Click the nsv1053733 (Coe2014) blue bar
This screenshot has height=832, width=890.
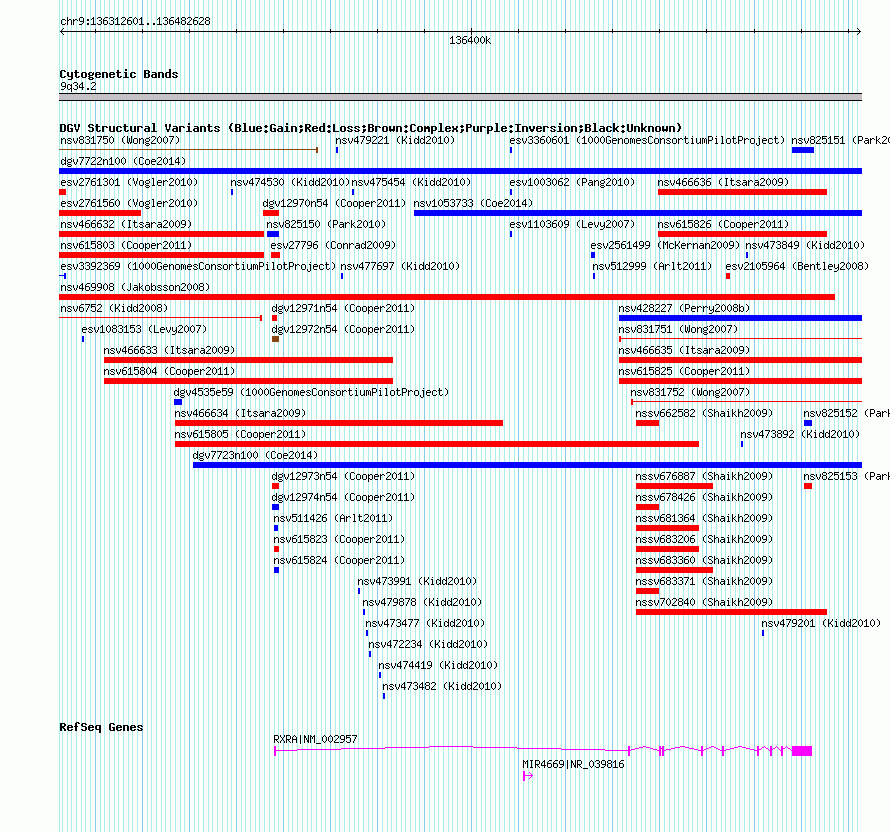tap(638, 213)
